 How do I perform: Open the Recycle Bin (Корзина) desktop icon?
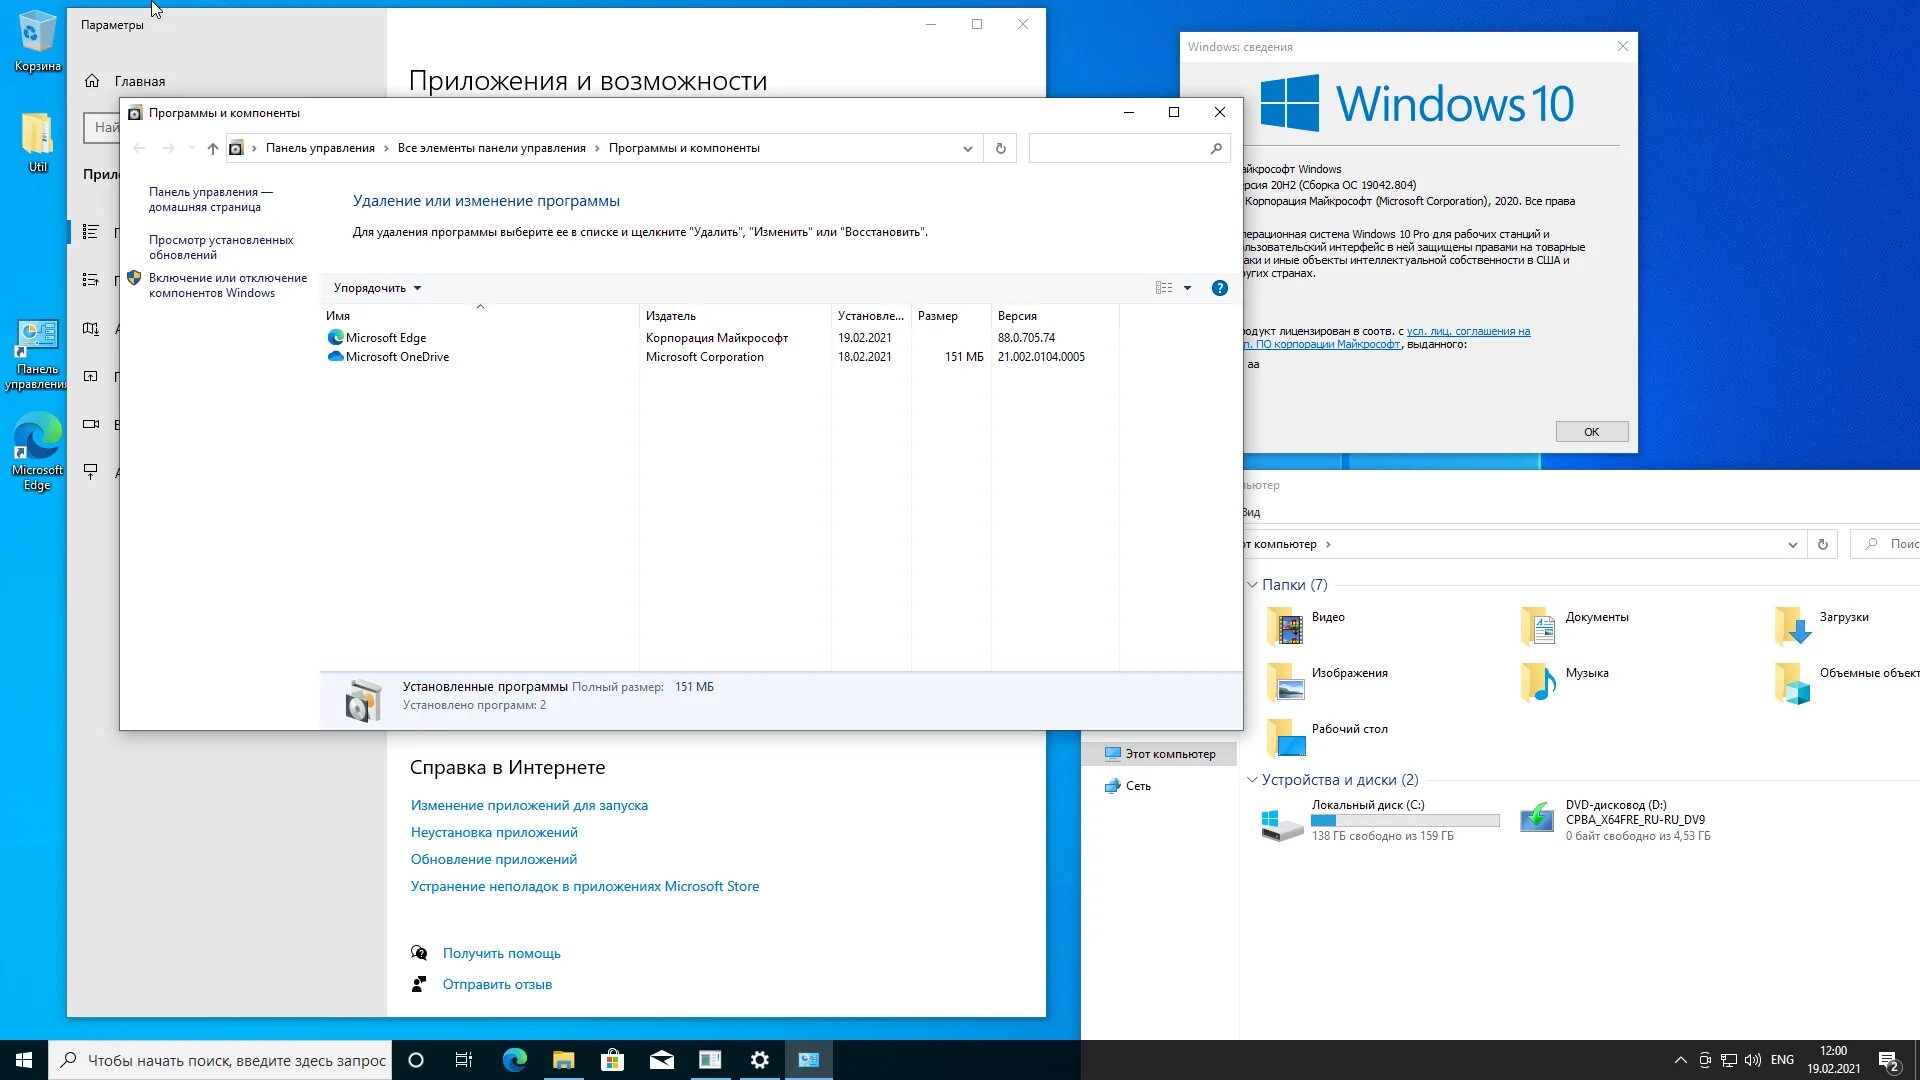pyautogui.click(x=37, y=42)
